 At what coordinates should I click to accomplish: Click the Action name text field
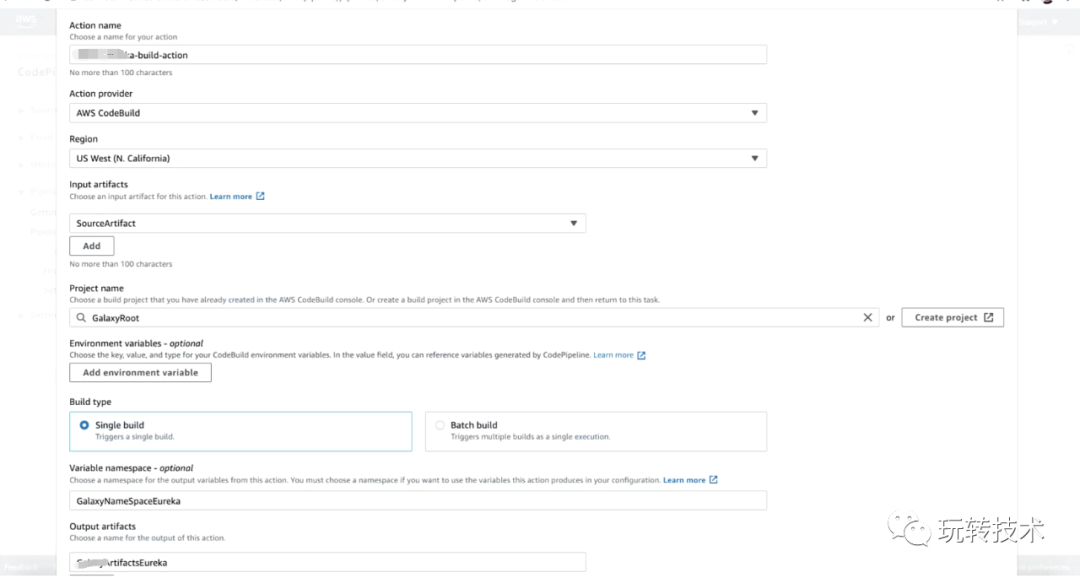(x=418, y=55)
